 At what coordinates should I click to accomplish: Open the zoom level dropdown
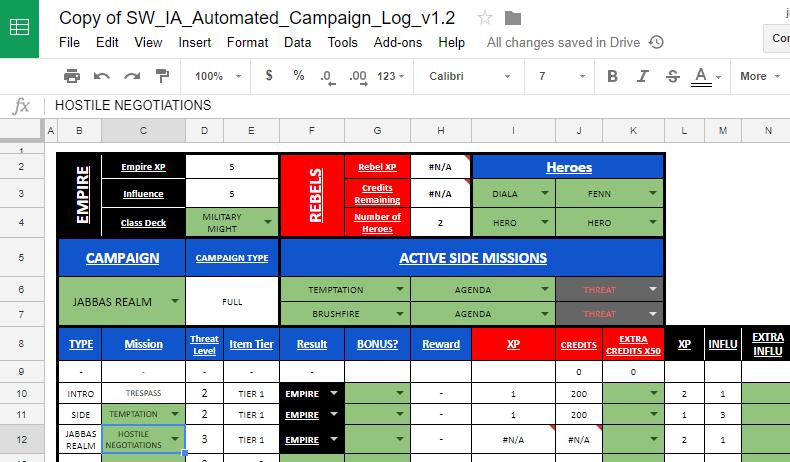click(x=216, y=76)
